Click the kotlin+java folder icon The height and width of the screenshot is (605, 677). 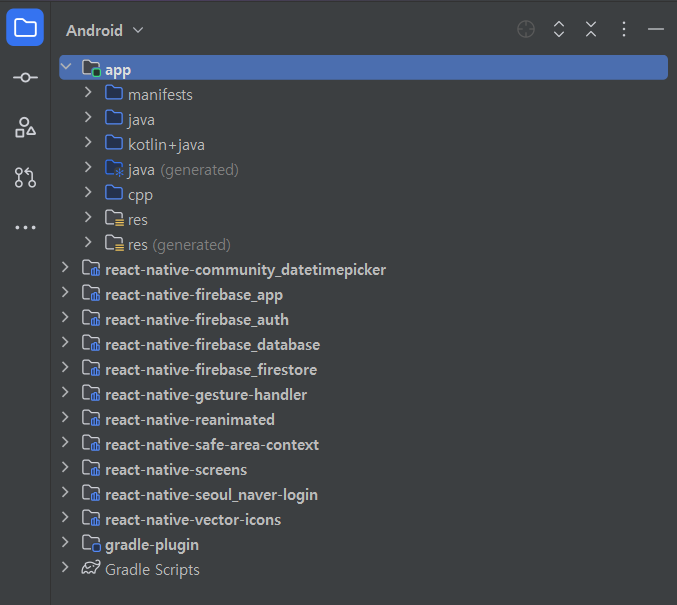[x=114, y=143]
